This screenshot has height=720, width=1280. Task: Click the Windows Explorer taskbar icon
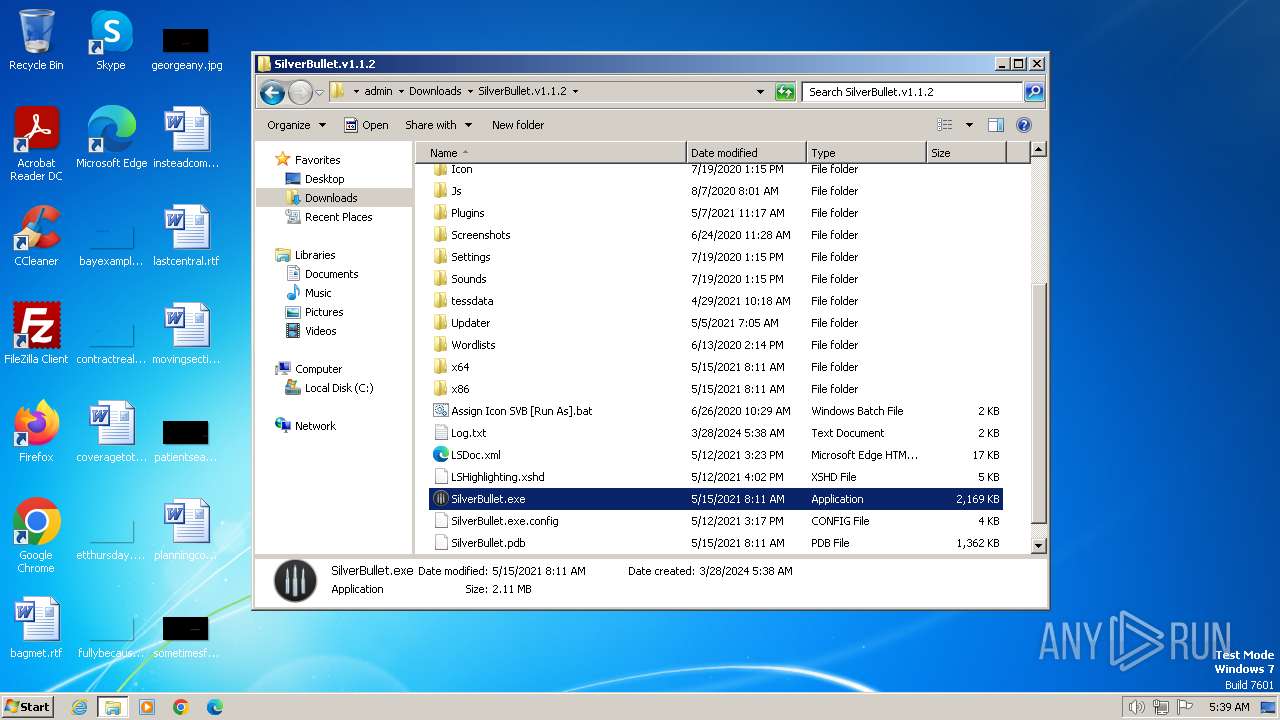112,707
